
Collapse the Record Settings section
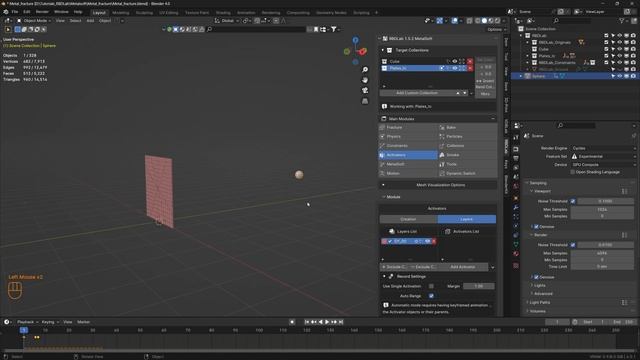click(x=384, y=276)
